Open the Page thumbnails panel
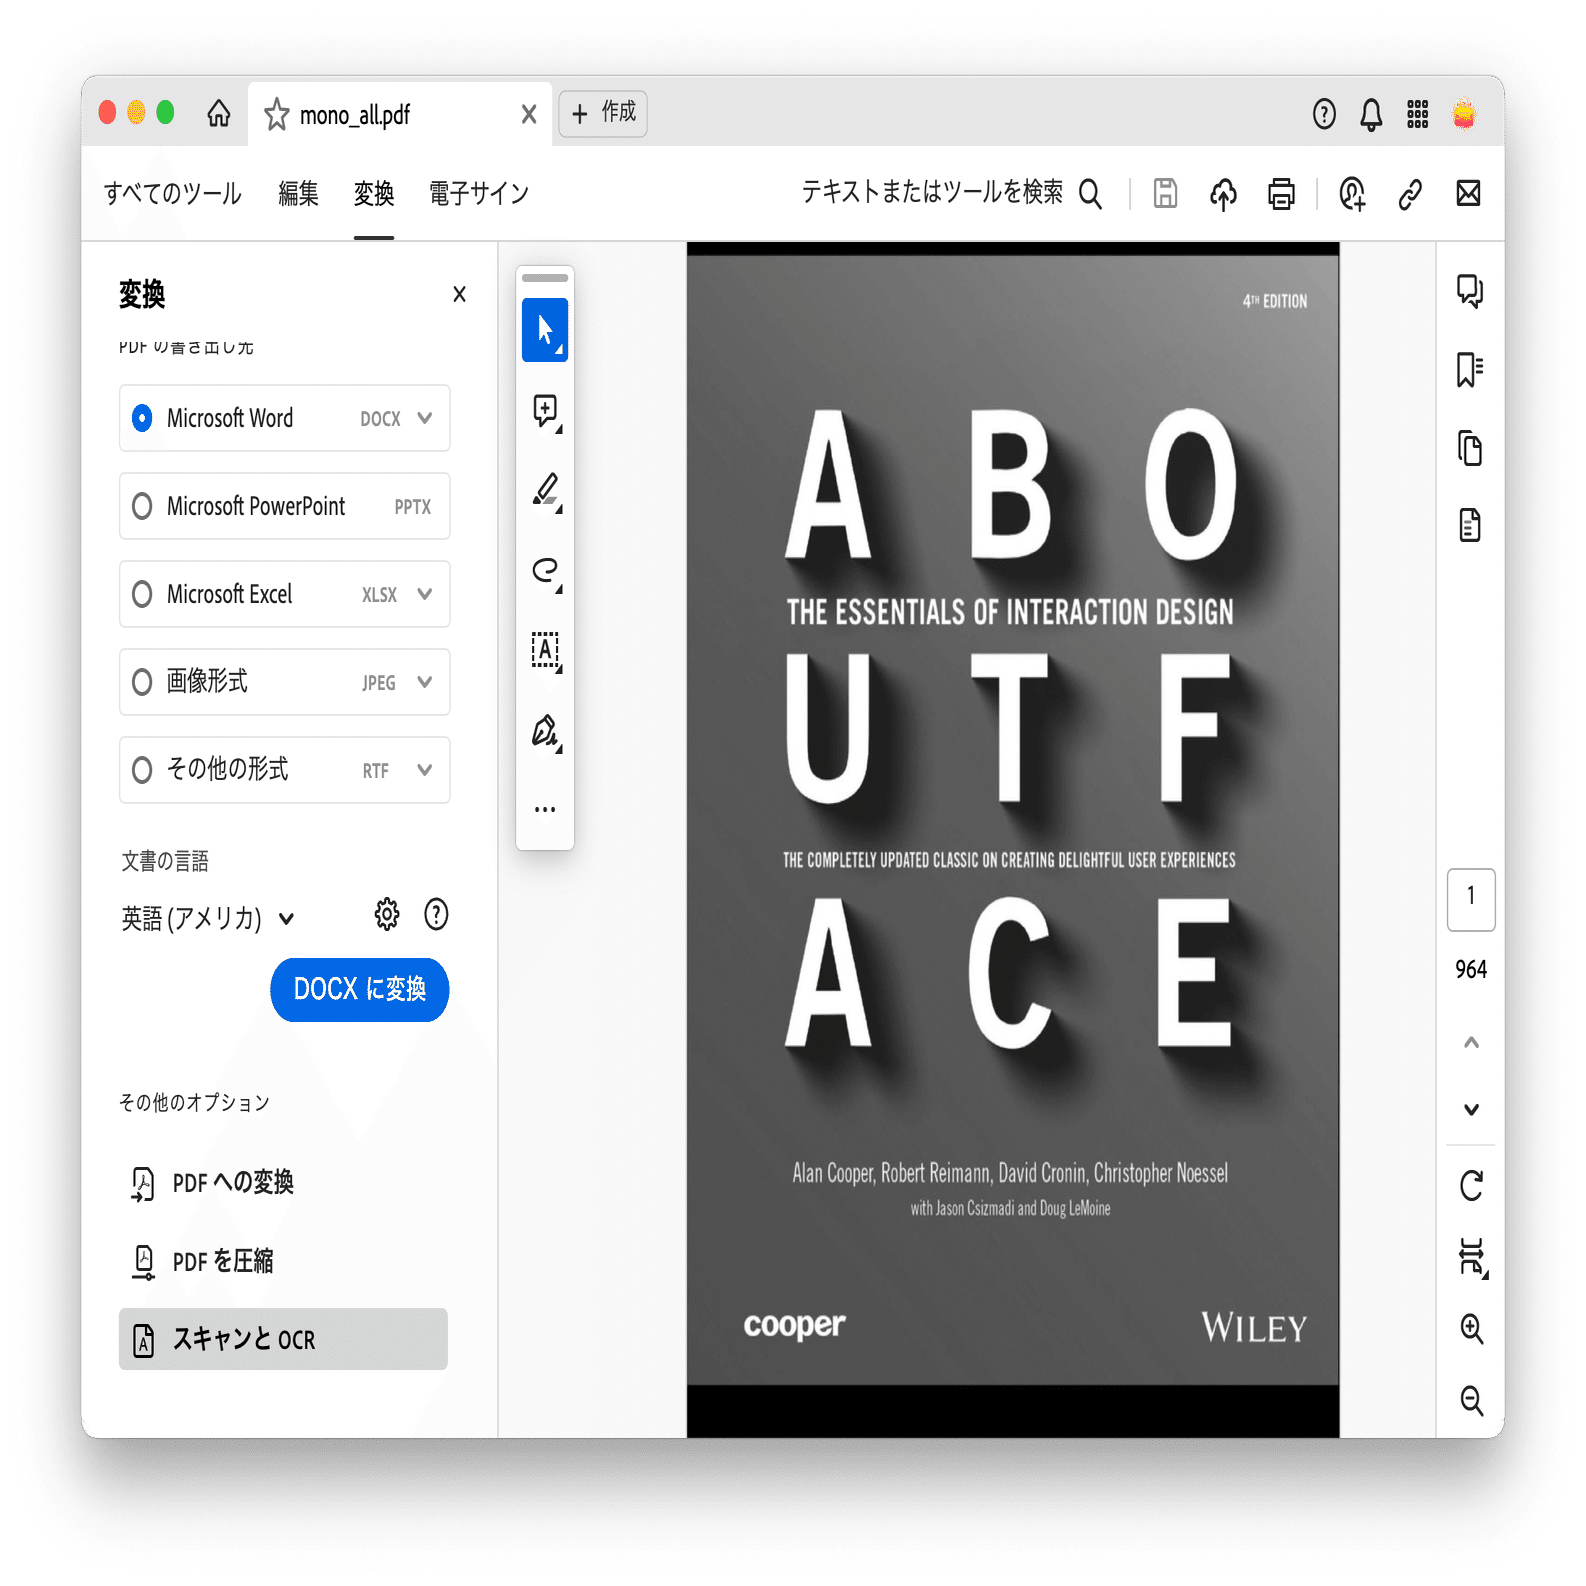Screen dimensions: 1586x1586 [x=1470, y=448]
